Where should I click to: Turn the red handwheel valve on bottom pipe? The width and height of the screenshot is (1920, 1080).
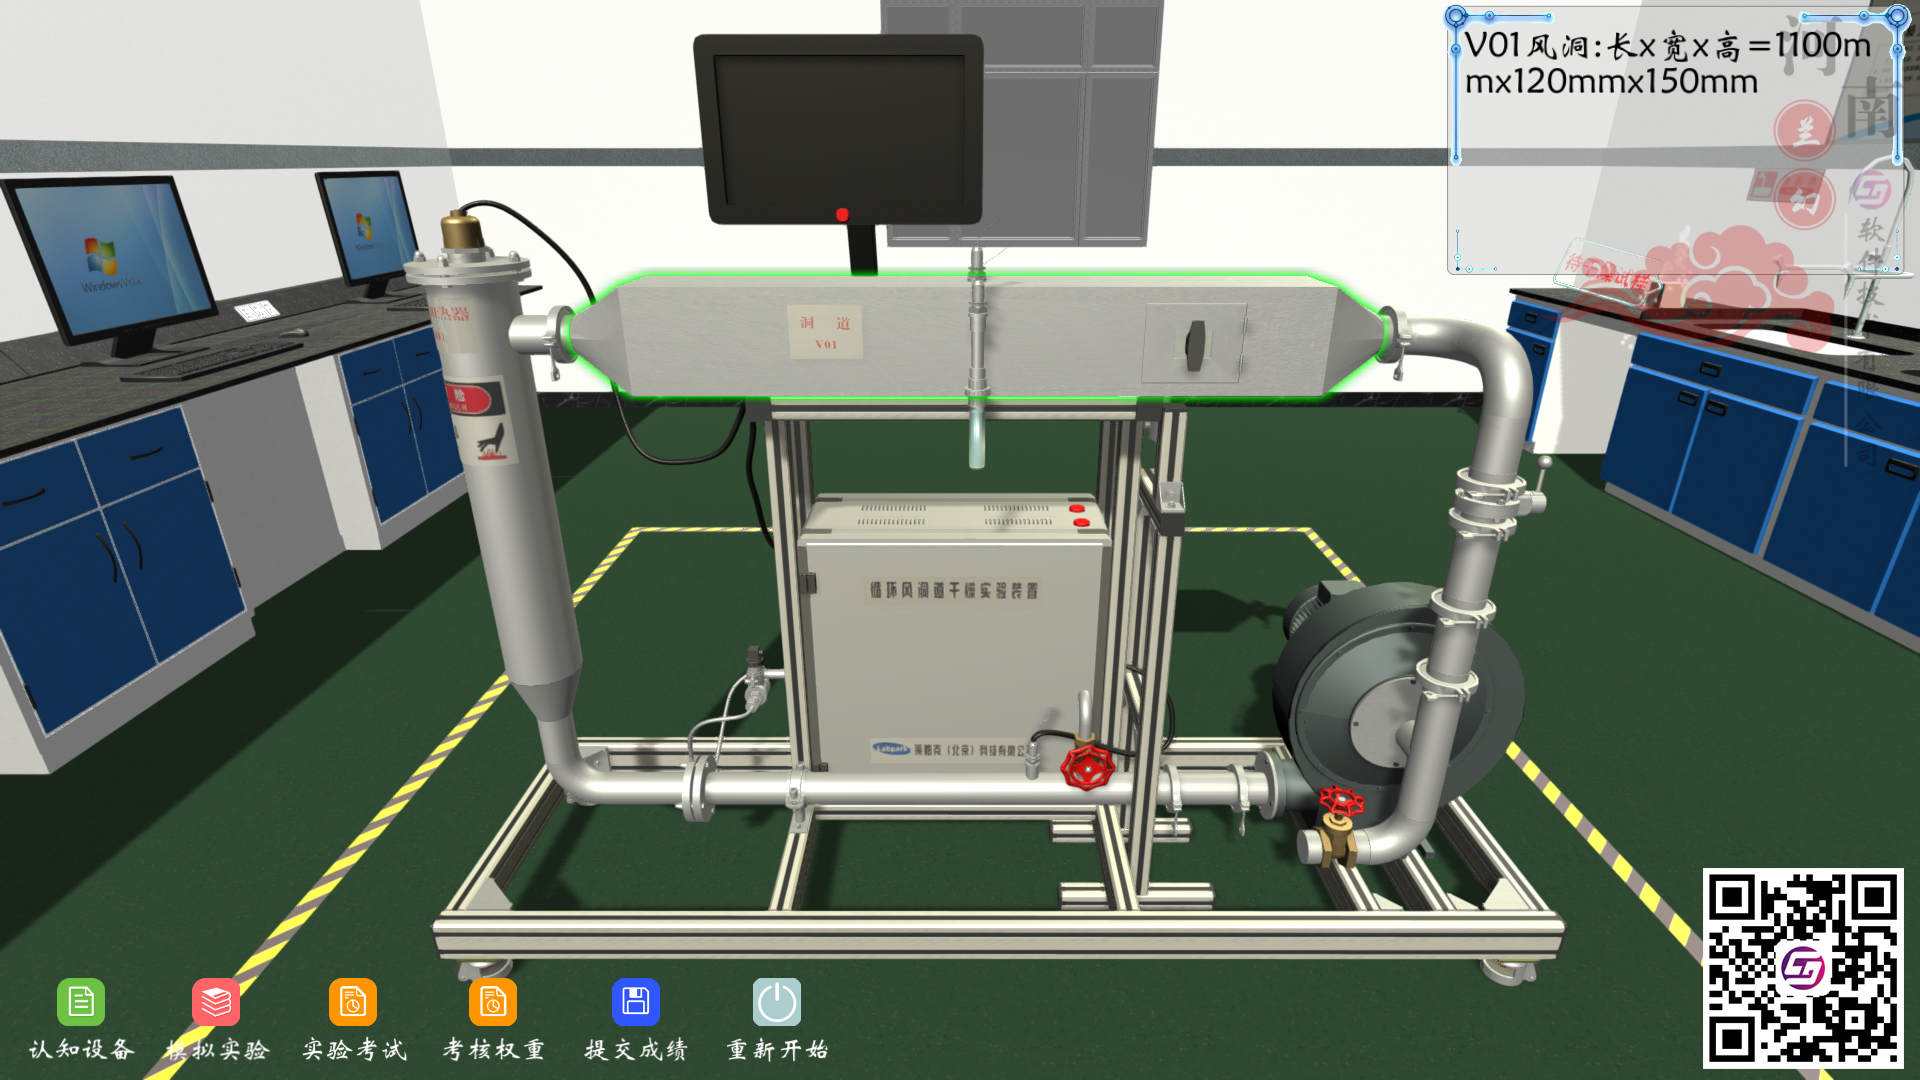pyautogui.click(x=1087, y=768)
